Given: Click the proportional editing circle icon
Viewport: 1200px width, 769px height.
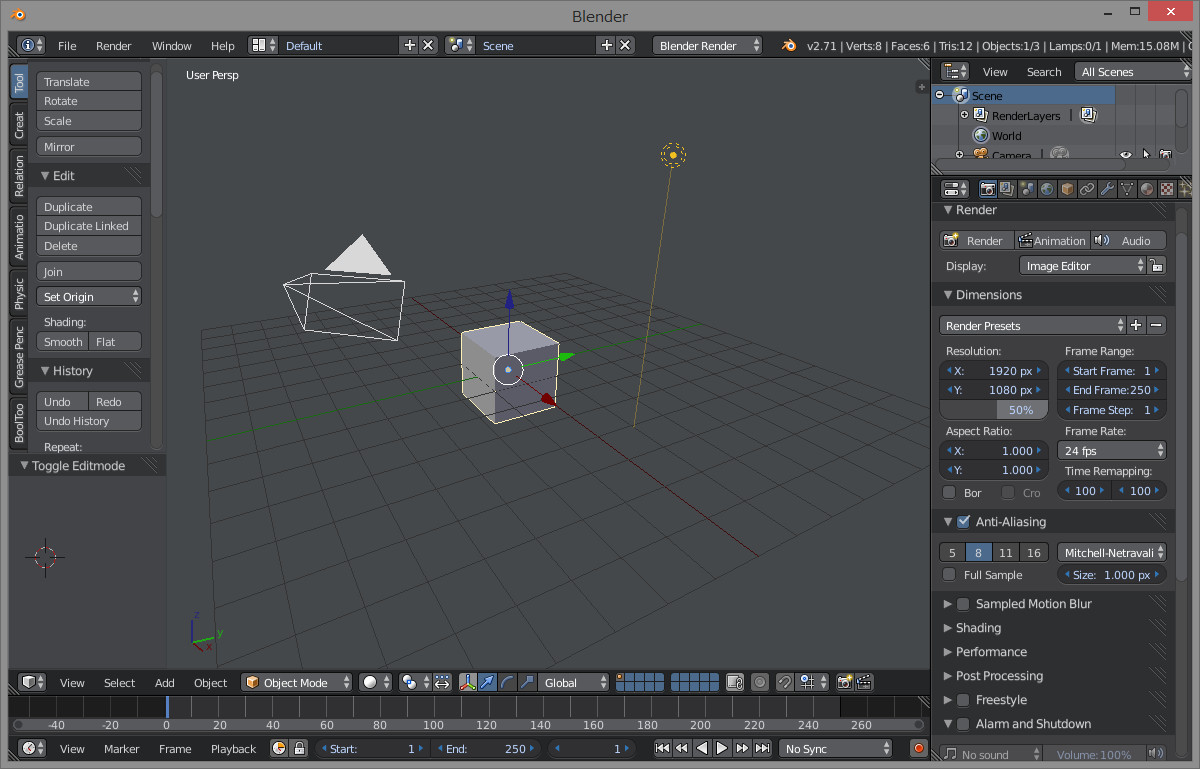Looking at the screenshot, I should click(760, 682).
